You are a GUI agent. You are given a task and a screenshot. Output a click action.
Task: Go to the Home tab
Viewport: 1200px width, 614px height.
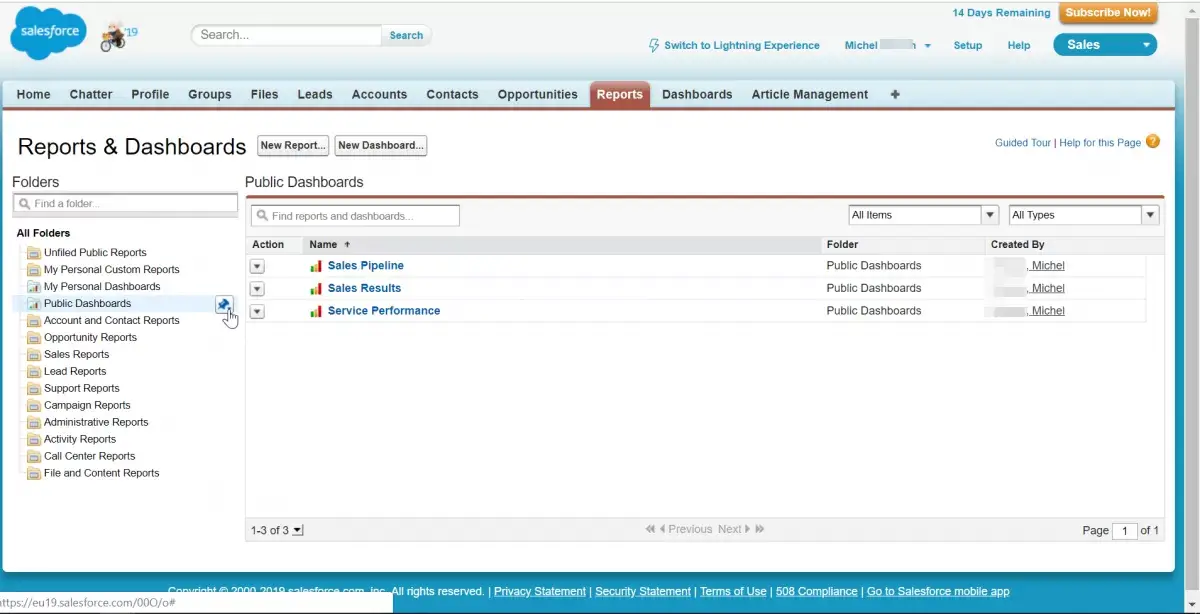(x=33, y=94)
